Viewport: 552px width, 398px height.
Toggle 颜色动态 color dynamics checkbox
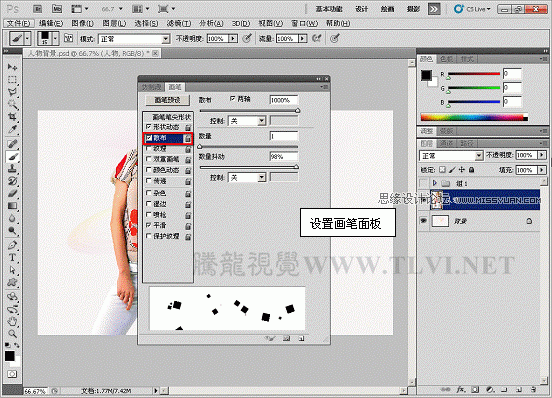click(x=149, y=170)
